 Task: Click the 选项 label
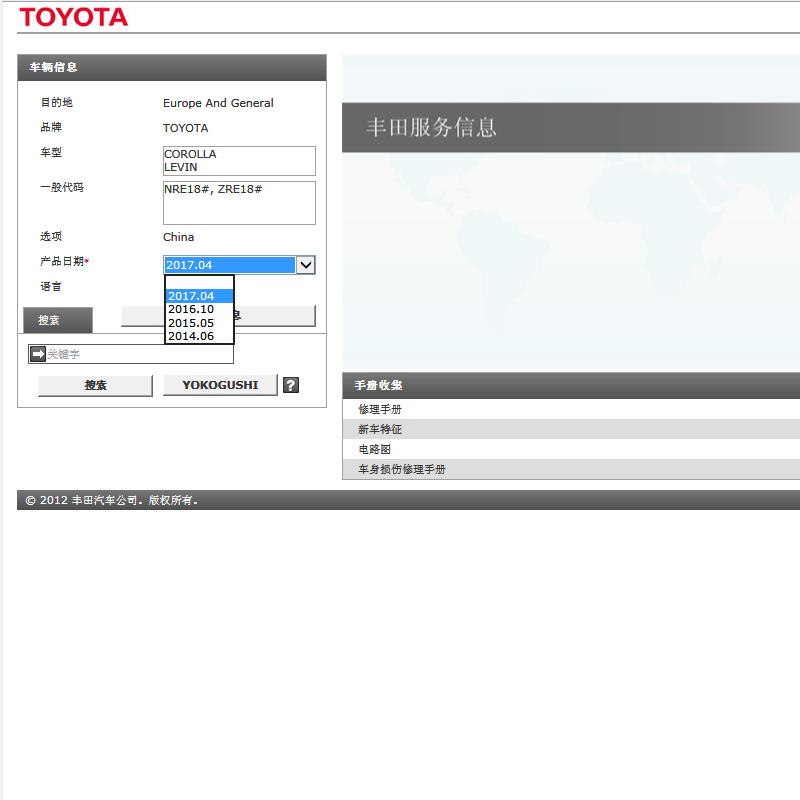51,236
